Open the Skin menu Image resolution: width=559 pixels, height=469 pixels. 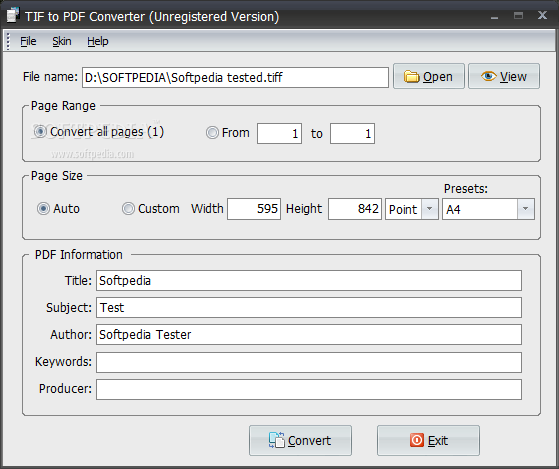[62, 41]
